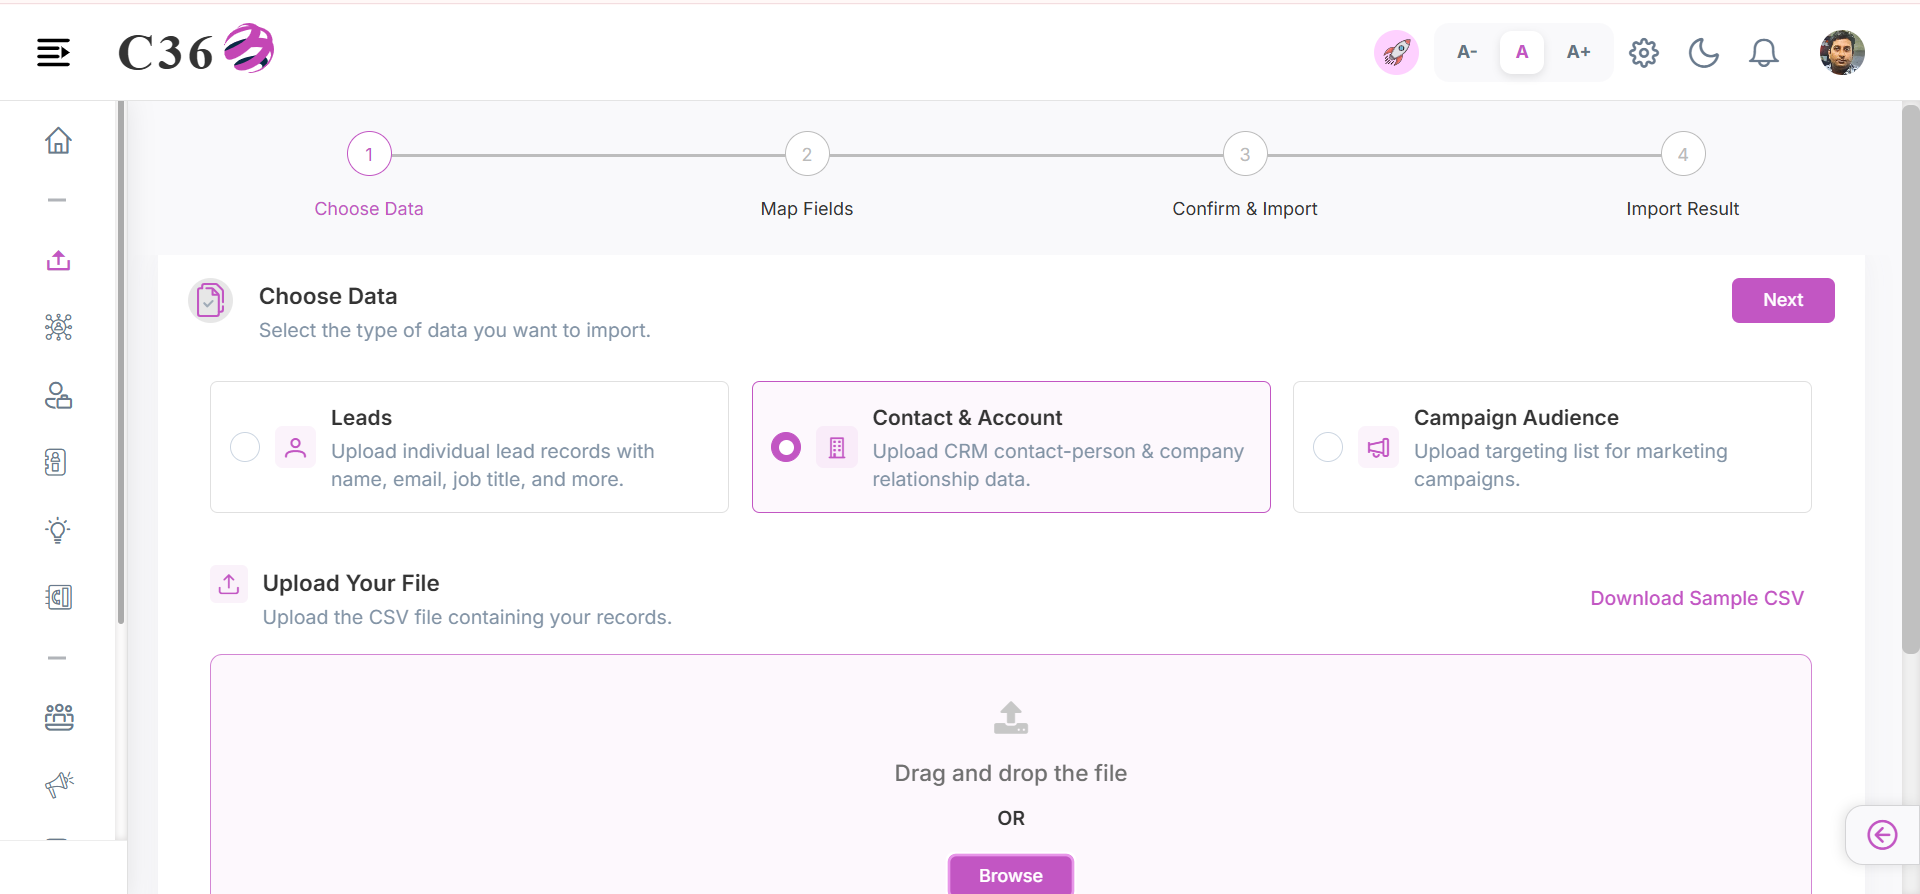
Task: Go to step 4 Import Result
Action: 1683,154
